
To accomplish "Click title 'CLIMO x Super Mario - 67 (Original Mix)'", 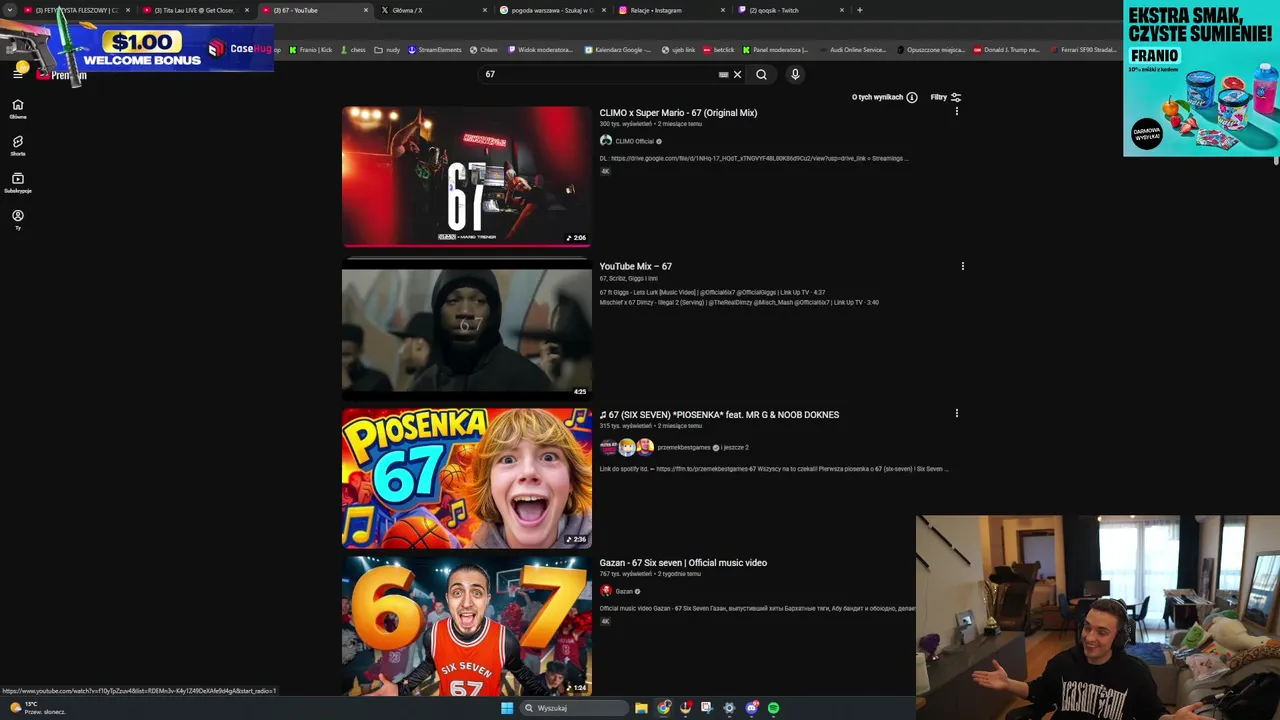I will [678, 113].
